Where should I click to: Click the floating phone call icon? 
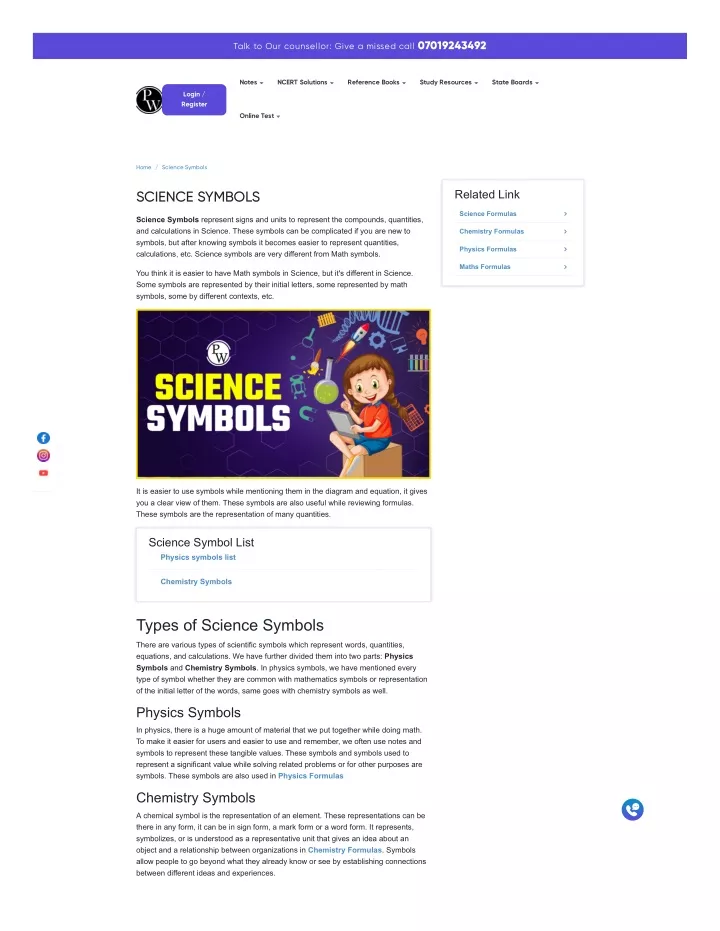click(x=632, y=809)
